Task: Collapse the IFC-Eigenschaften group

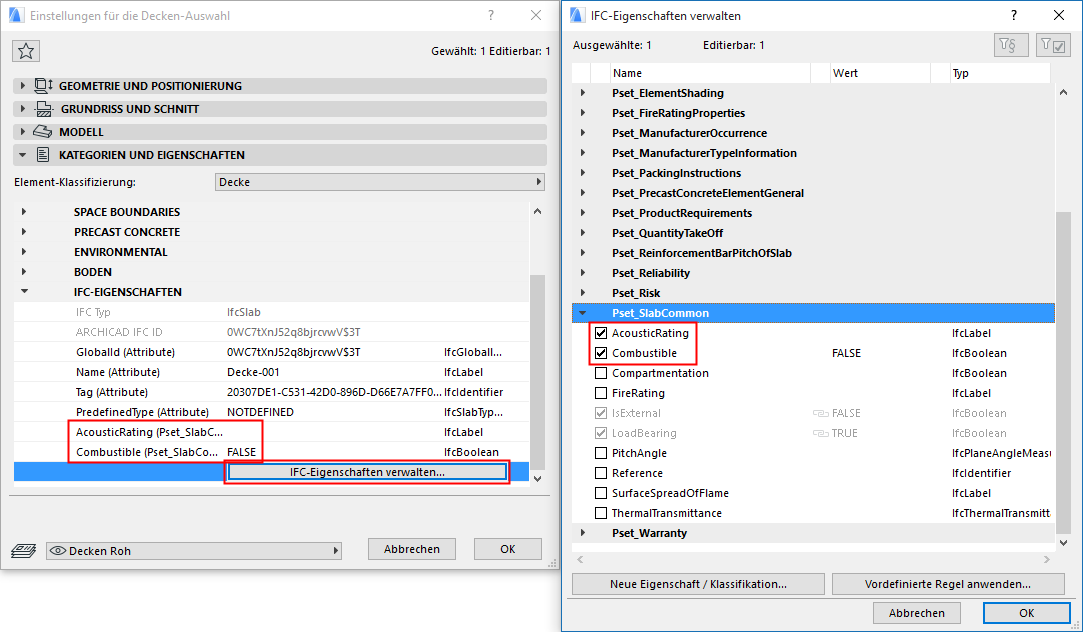Action: pos(24,292)
